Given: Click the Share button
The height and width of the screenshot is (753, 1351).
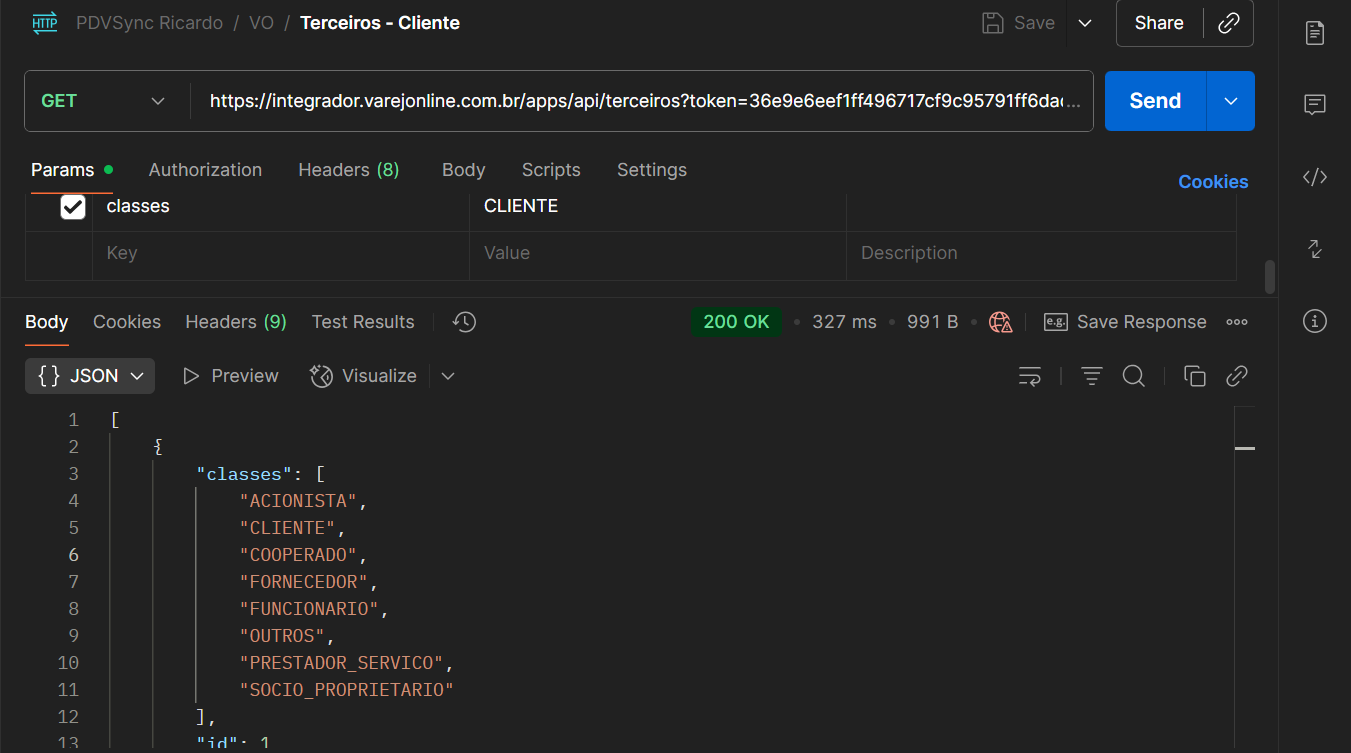Looking at the screenshot, I should pos(1159,23).
